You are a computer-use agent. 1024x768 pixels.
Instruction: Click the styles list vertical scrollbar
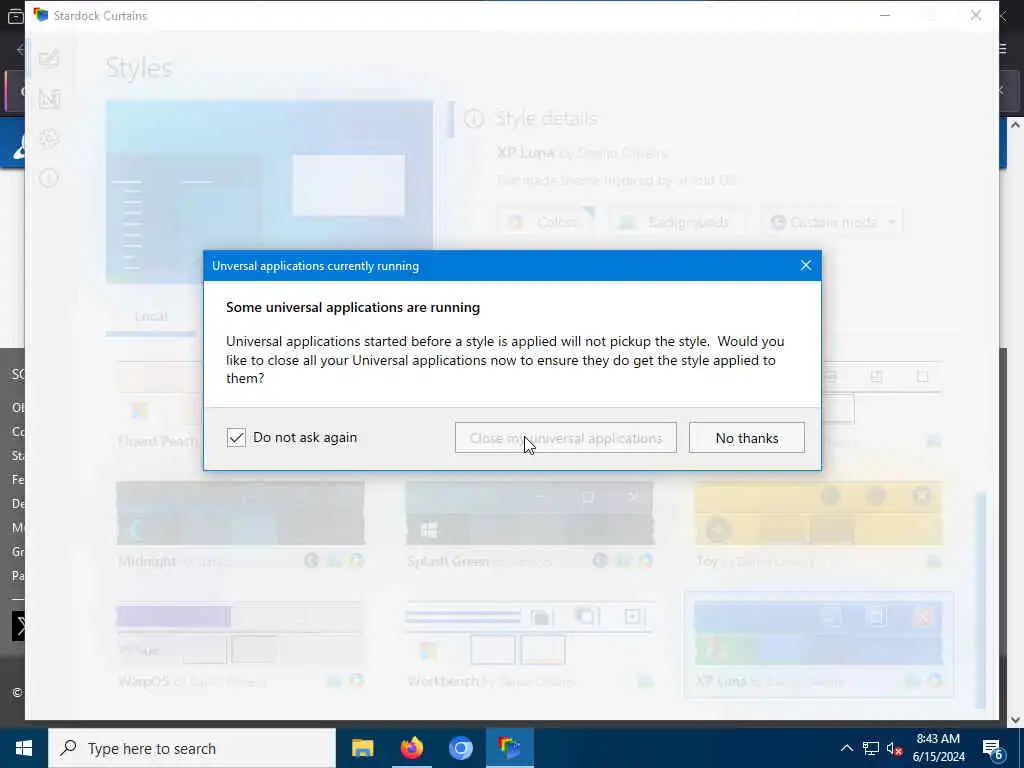coord(982,601)
